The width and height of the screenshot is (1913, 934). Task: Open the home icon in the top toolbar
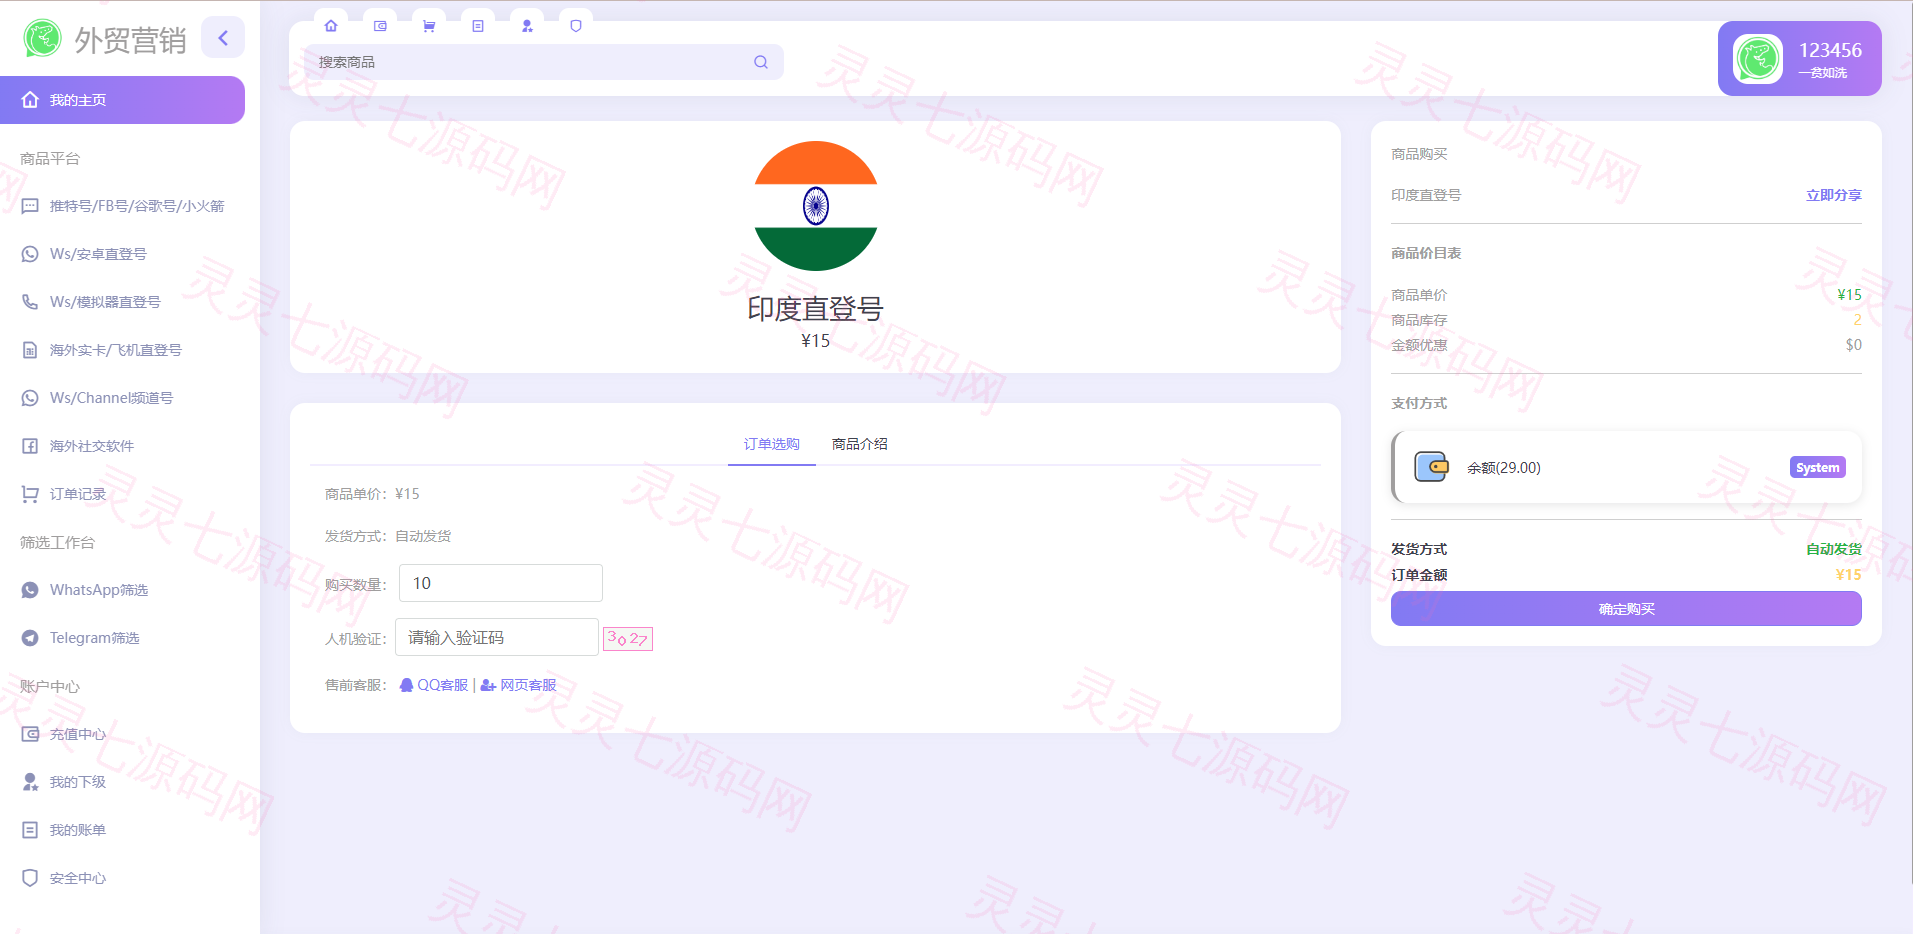(331, 26)
